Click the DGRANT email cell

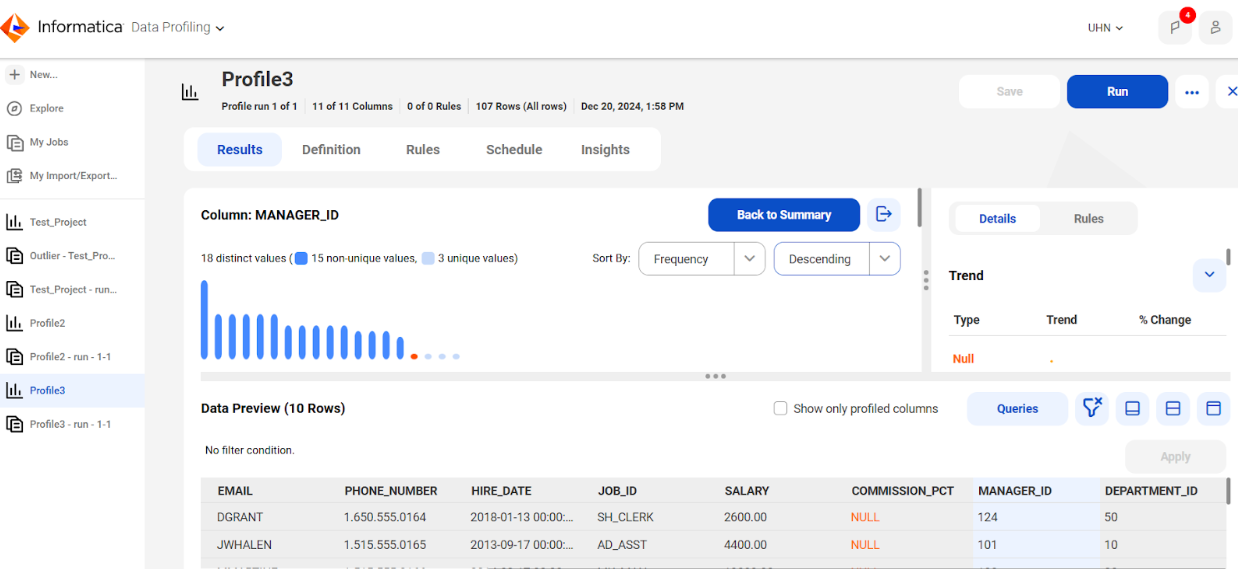[x=241, y=517]
